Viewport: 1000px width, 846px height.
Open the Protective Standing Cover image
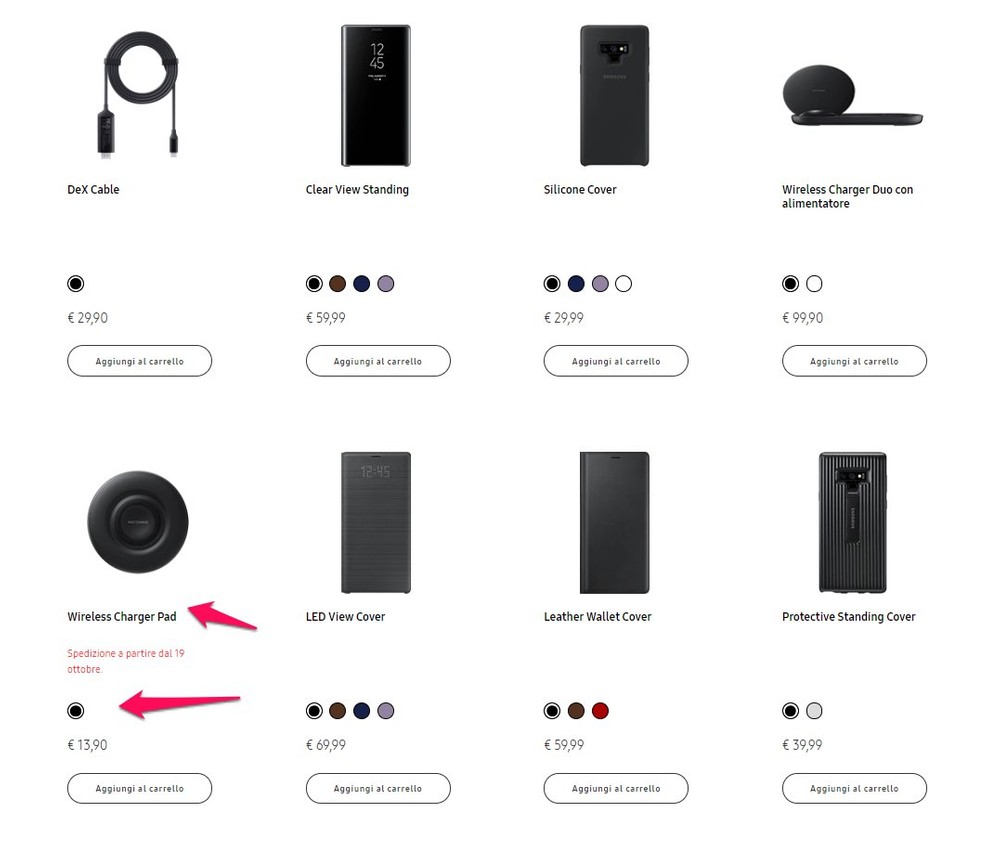[853, 522]
